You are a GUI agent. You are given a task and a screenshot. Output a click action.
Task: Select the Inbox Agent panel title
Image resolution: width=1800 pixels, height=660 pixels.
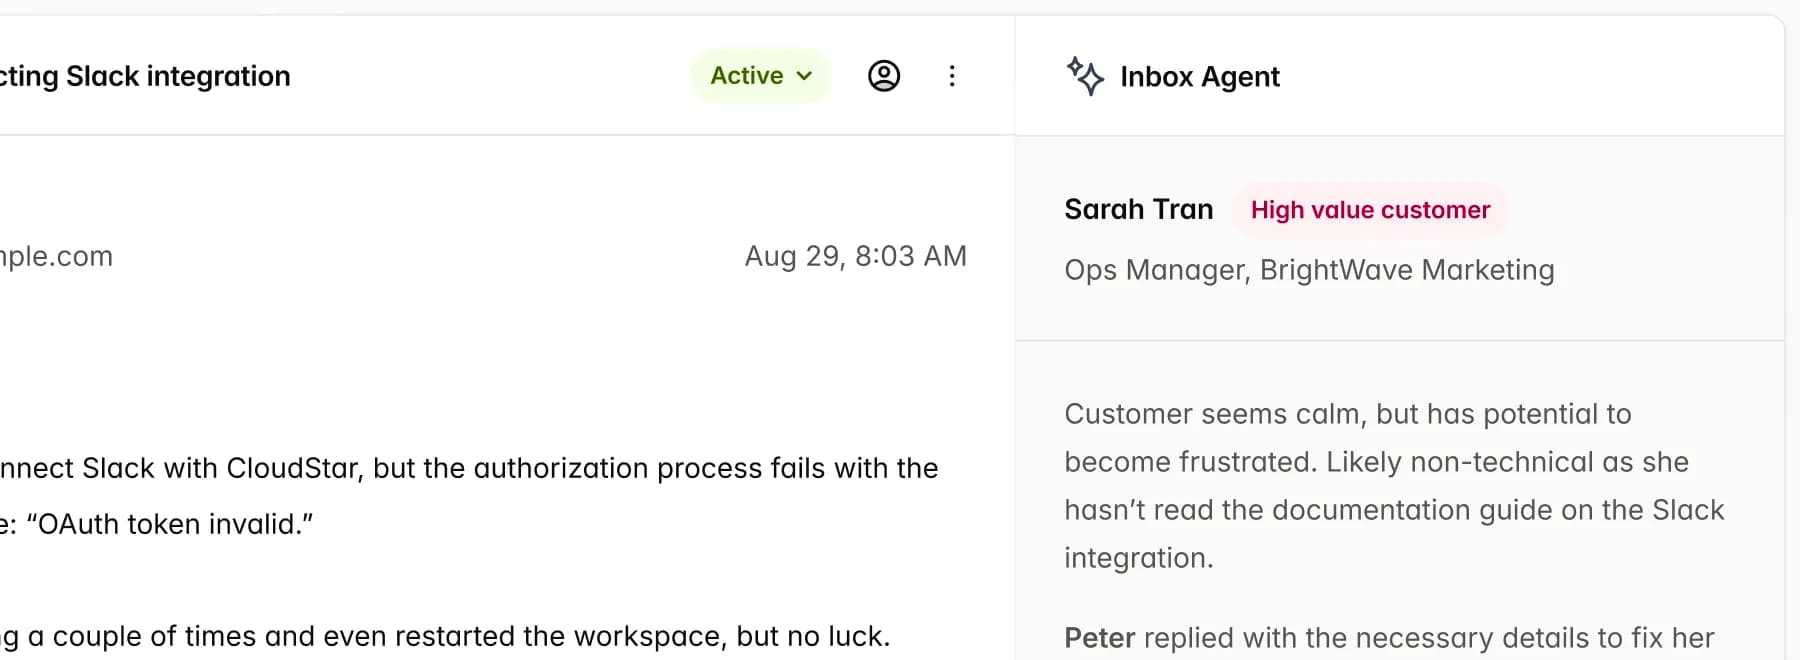[x=1199, y=77]
